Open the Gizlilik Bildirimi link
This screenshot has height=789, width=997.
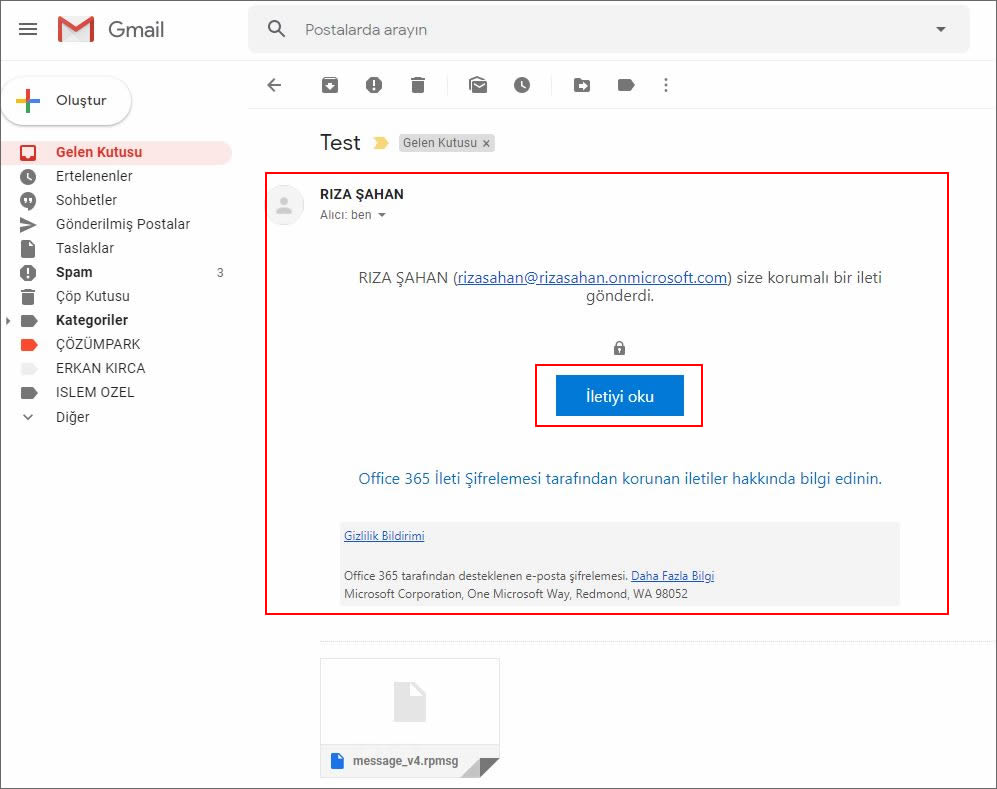click(384, 536)
